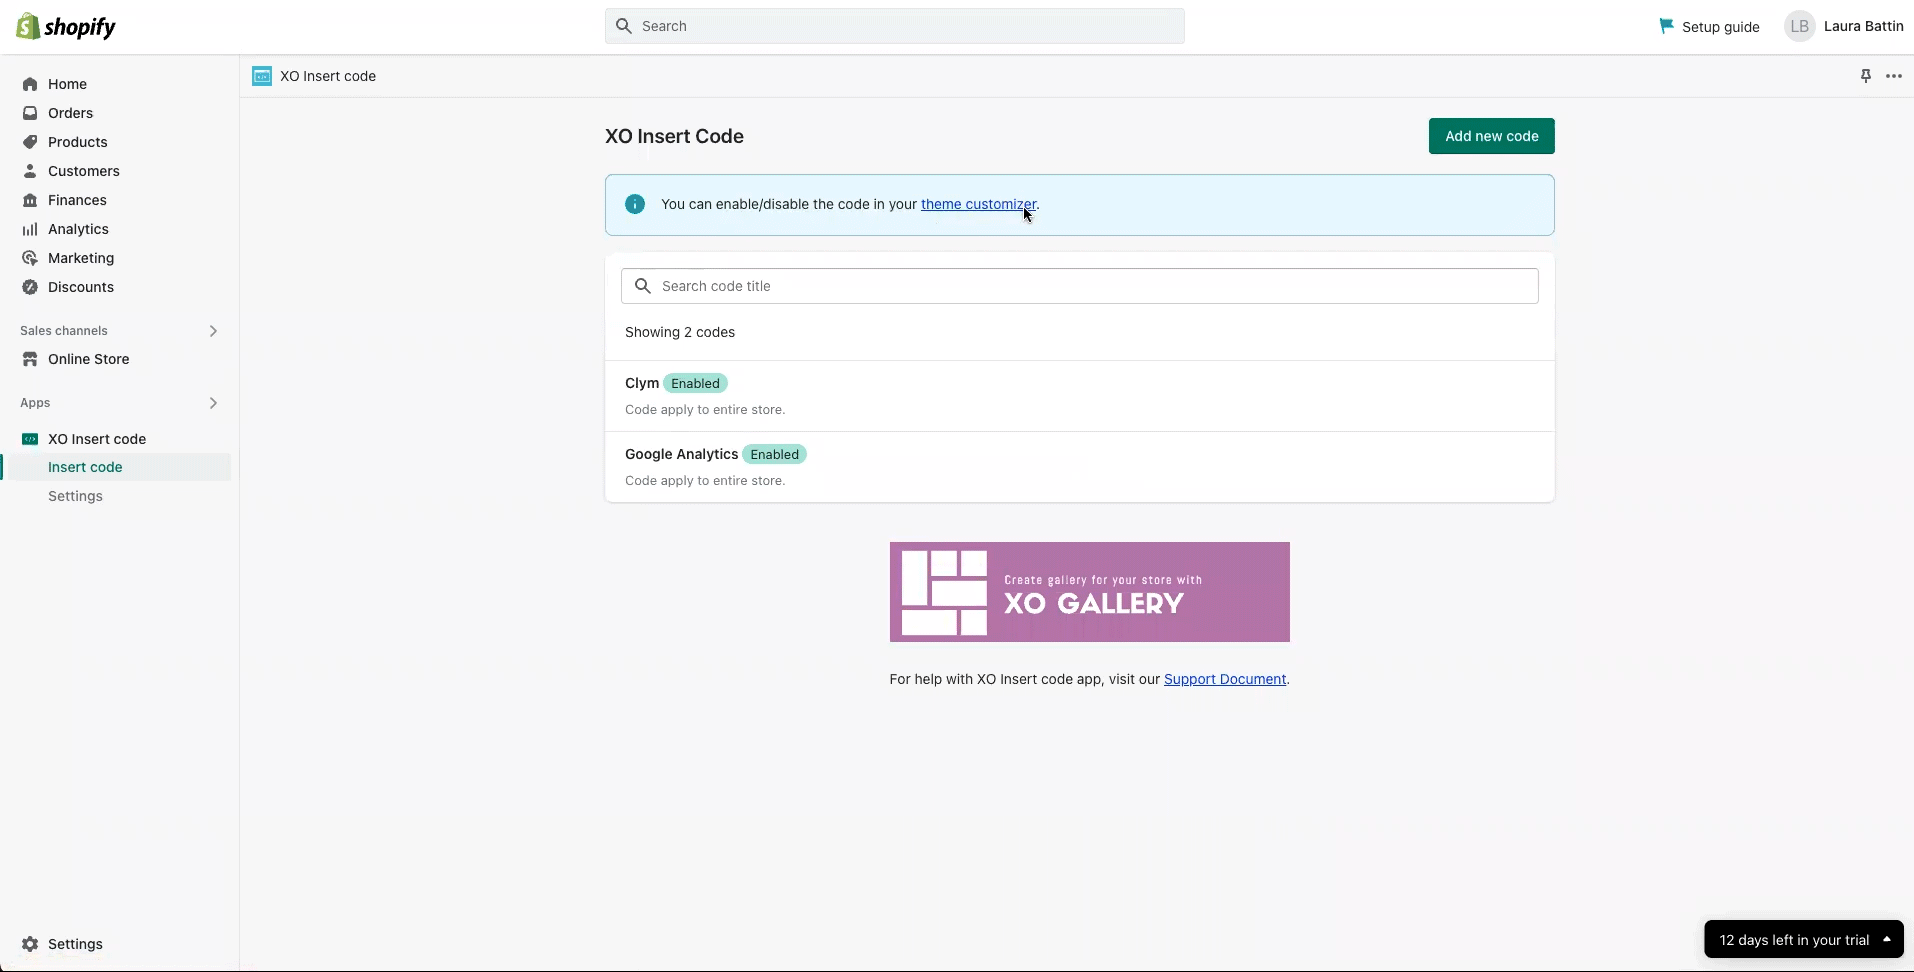Click the XO Insert code header title
This screenshot has width=1914, height=972.
click(x=328, y=76)
